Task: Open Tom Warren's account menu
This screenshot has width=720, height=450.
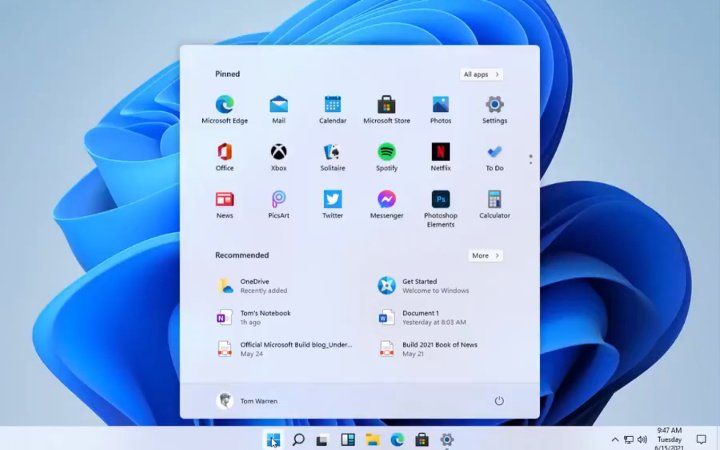Action: click(247, 401)
